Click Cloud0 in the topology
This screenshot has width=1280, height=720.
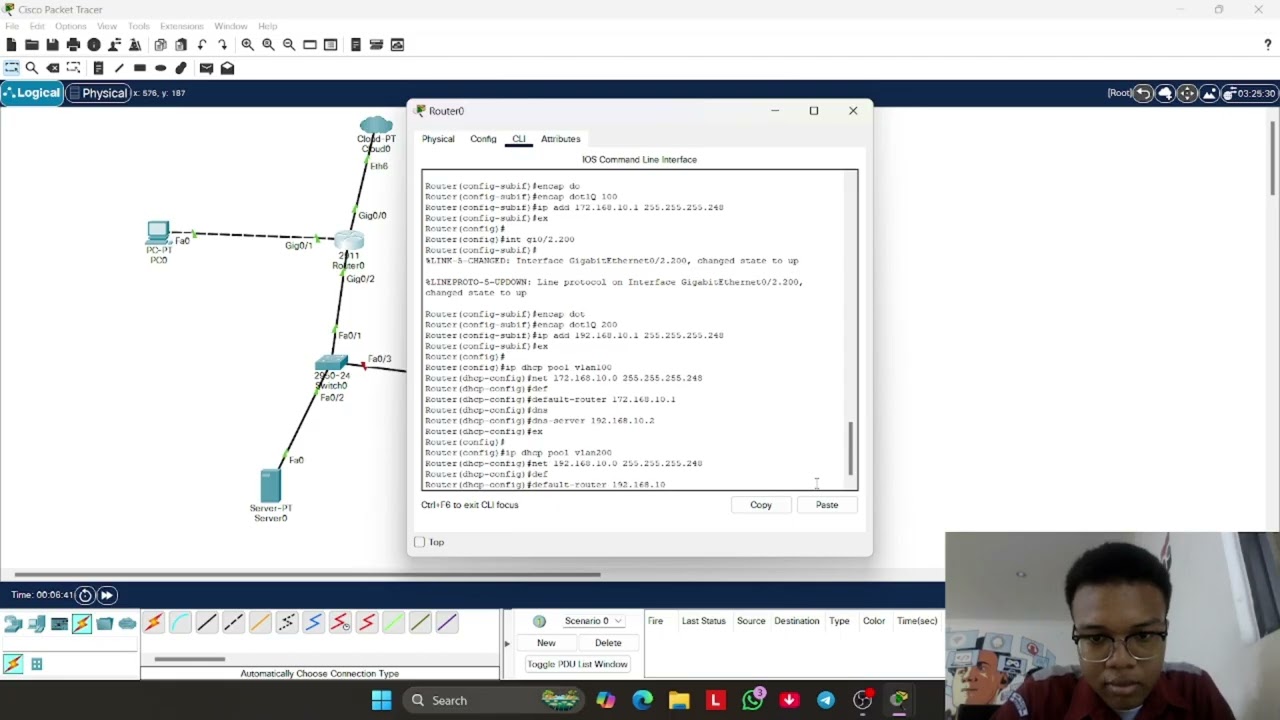pos(376,126)
